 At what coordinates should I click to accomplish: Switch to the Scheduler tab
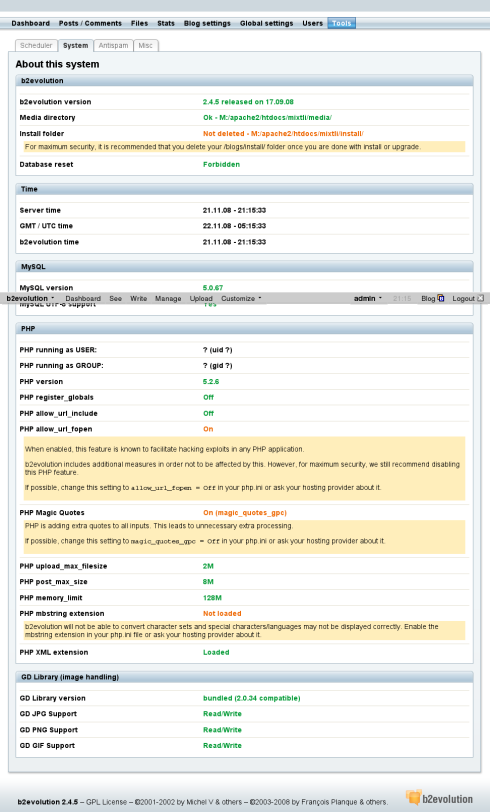pyautogui.click(x=36, y=46)
